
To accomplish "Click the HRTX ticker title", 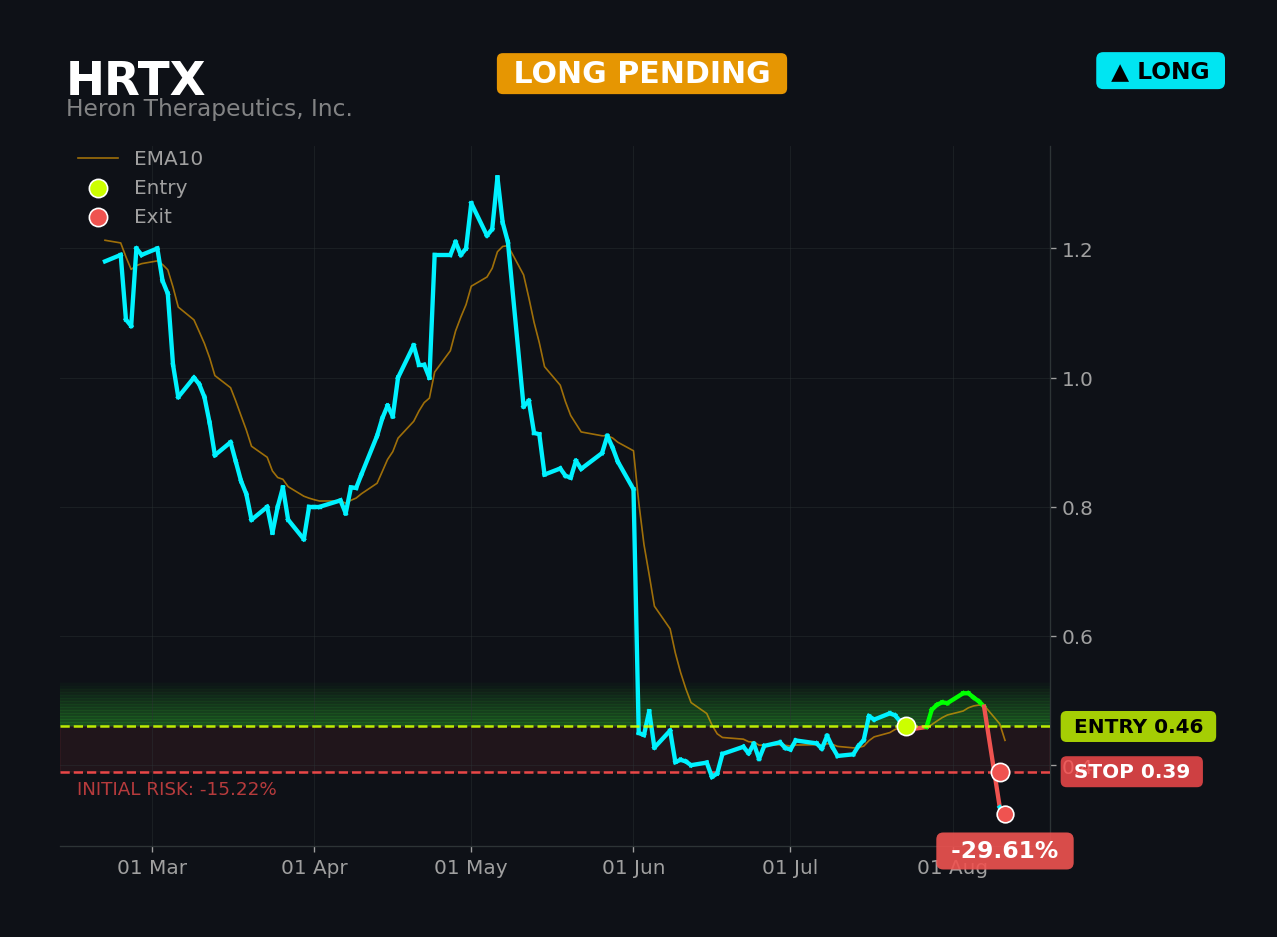I will 135,80.
